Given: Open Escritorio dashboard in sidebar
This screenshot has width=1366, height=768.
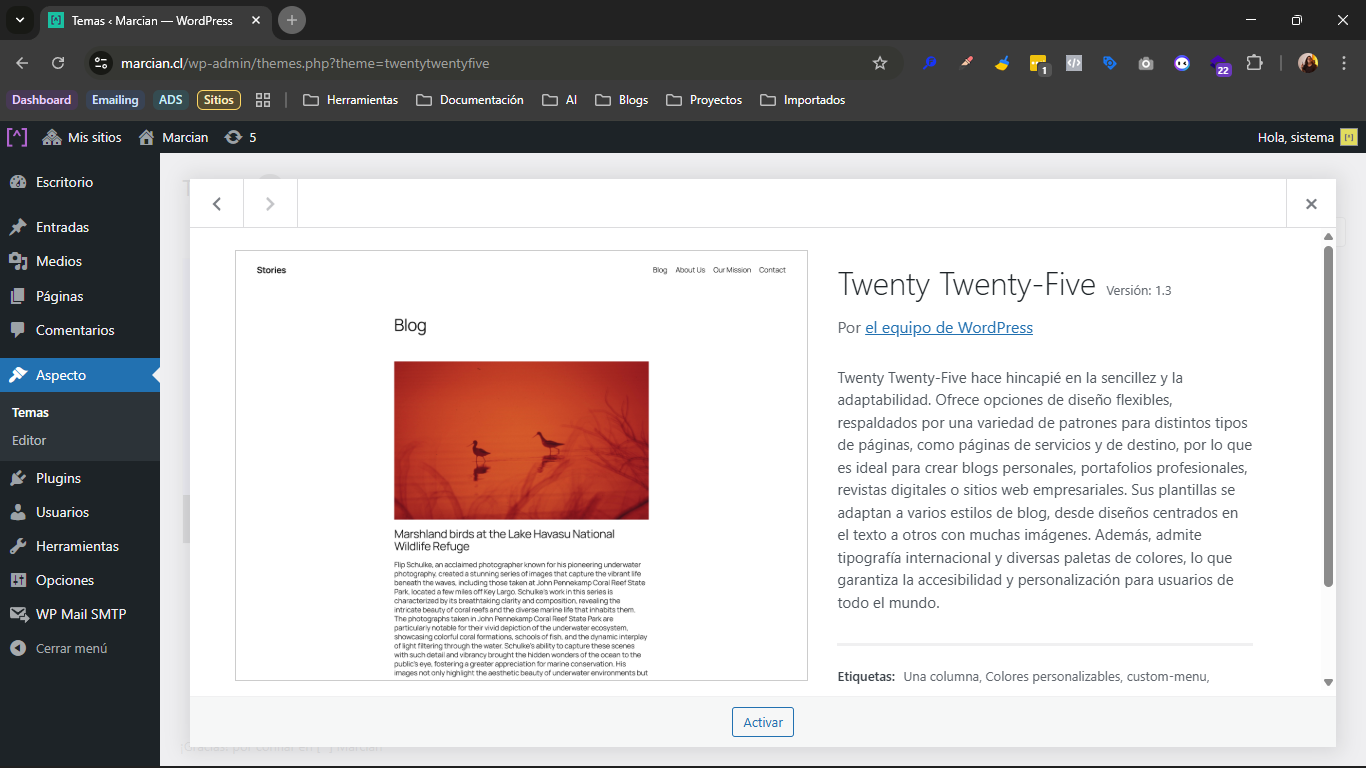Looking at the screenshot, I should pyautogui.click(x=64, y=182).
